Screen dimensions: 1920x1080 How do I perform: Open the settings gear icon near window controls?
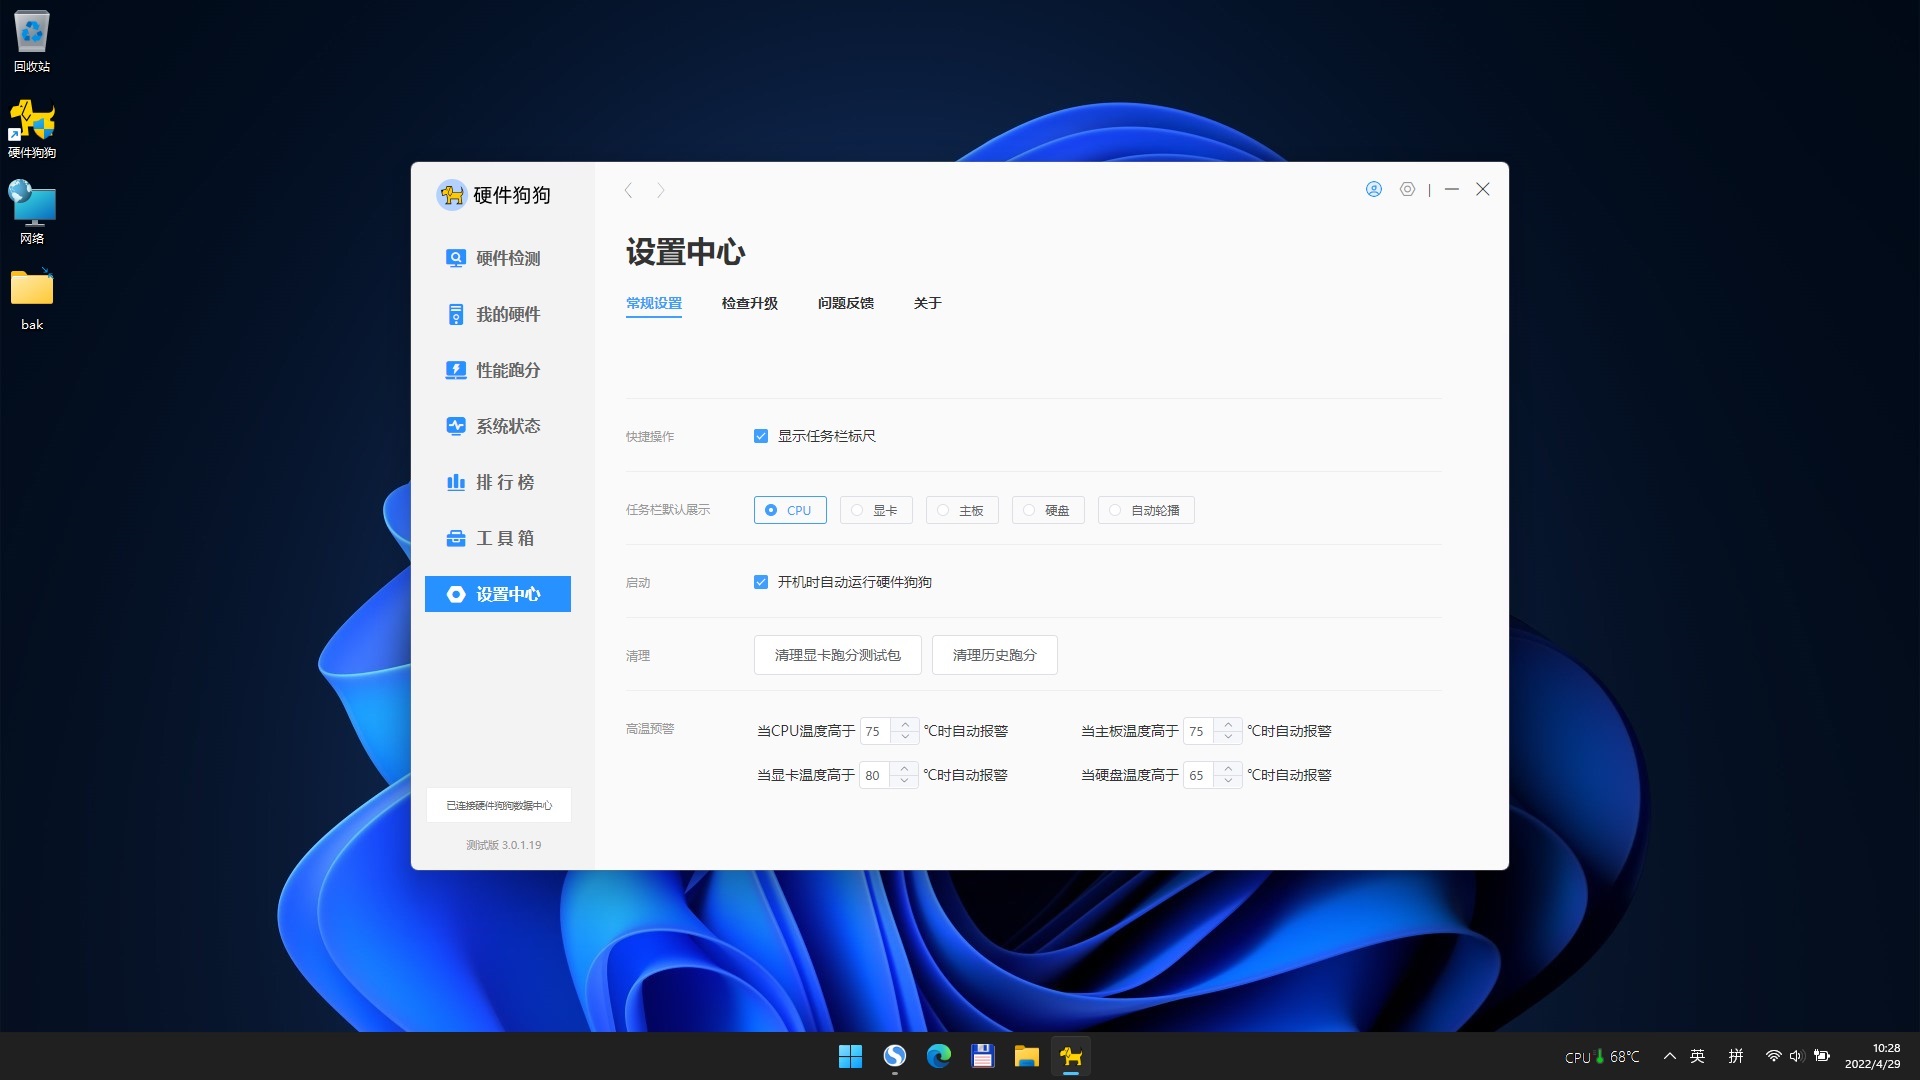coord(1407,189)
